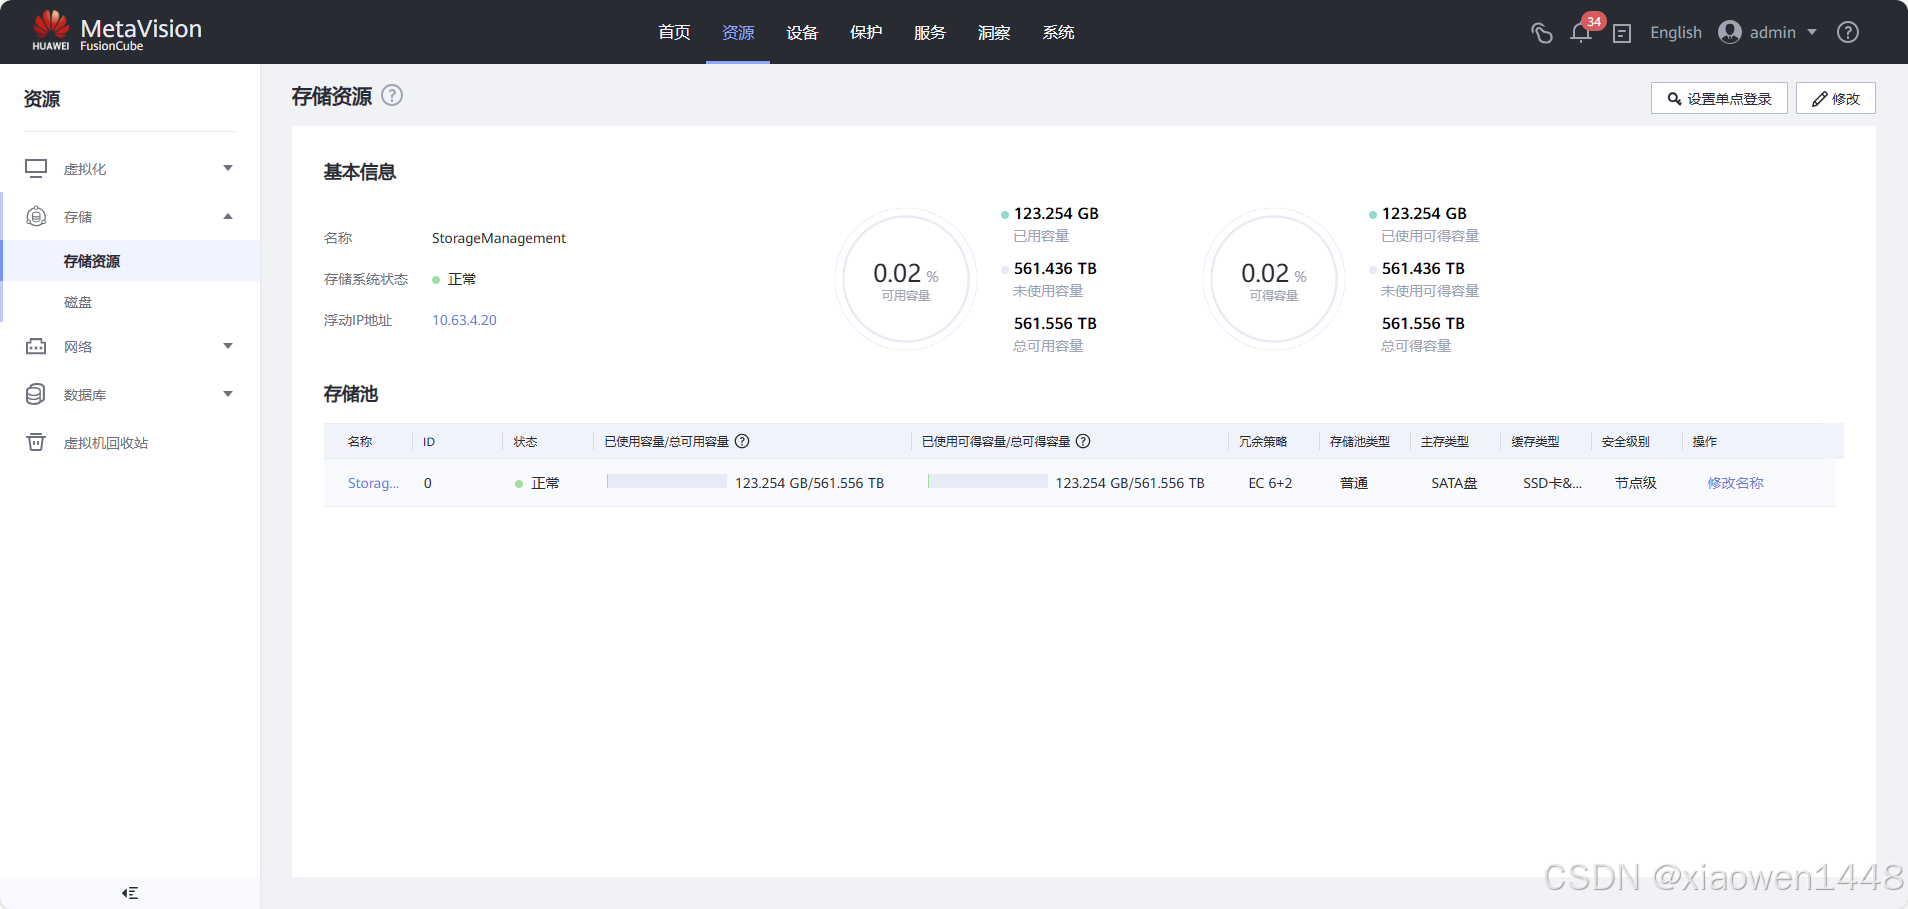Open the admin account dropdown arrow
Viewport: 1908px width, 909px height.
tap(1812, 32)
